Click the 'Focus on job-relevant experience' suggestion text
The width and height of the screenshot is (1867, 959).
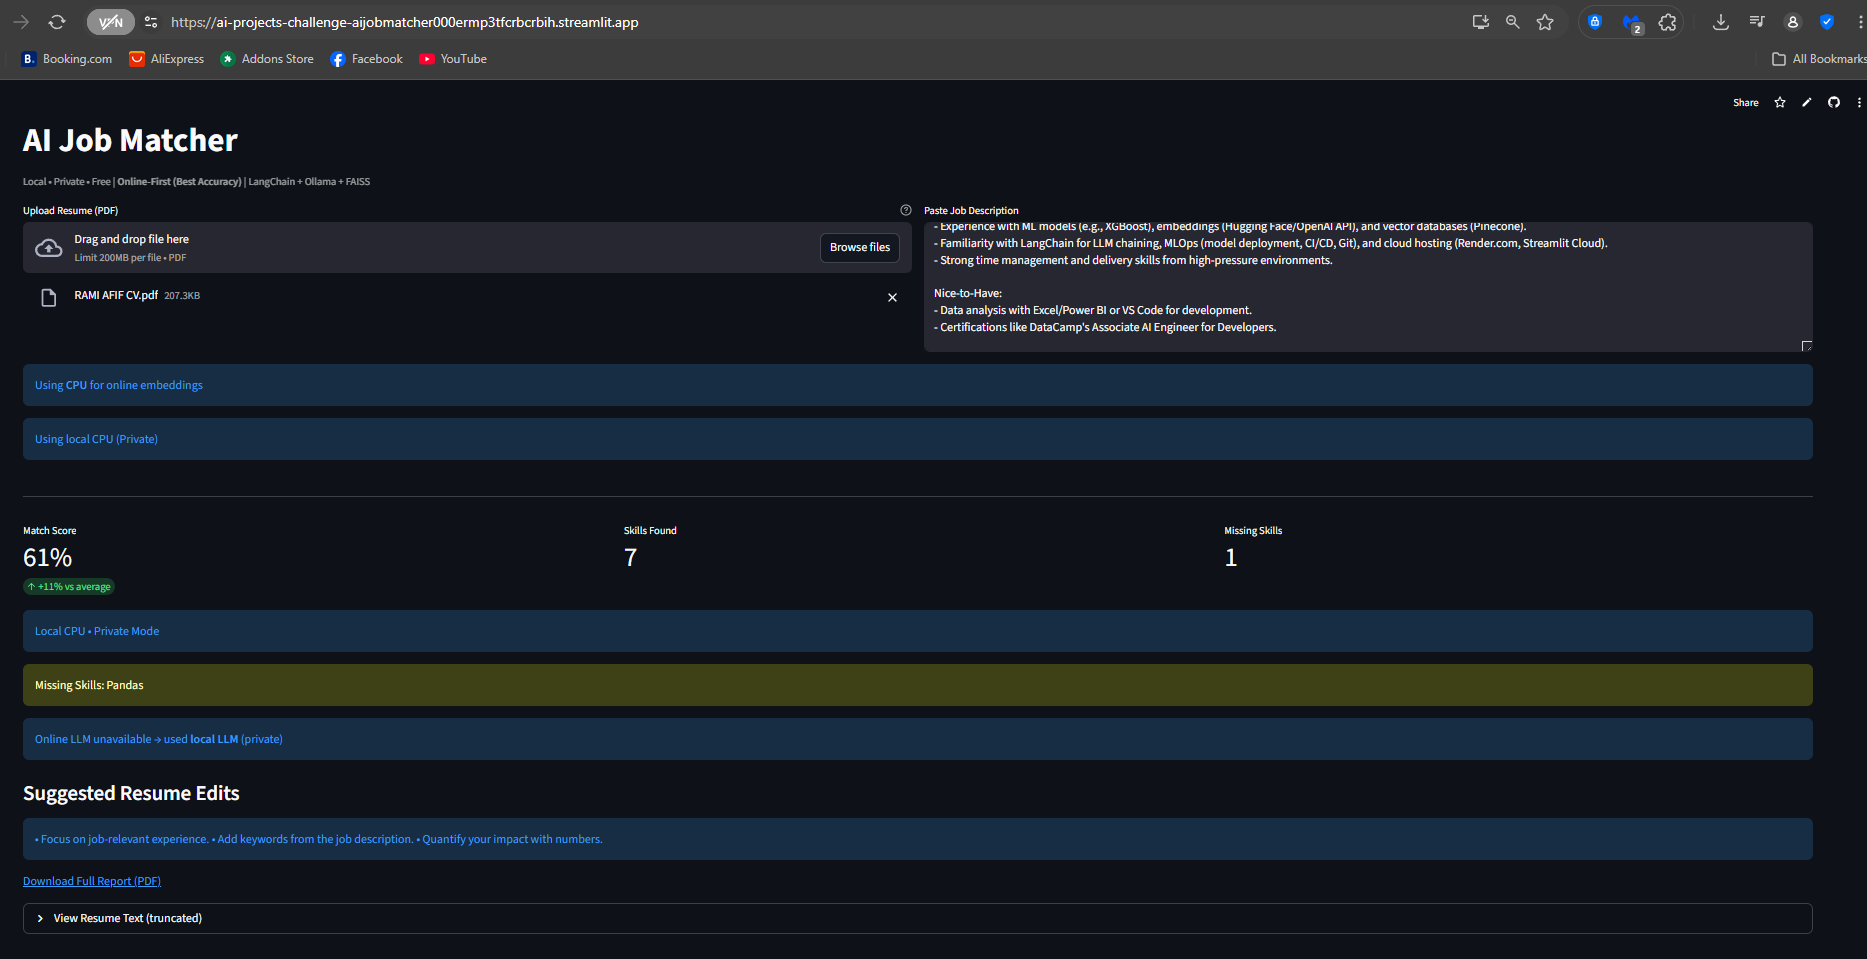point(319,839)
